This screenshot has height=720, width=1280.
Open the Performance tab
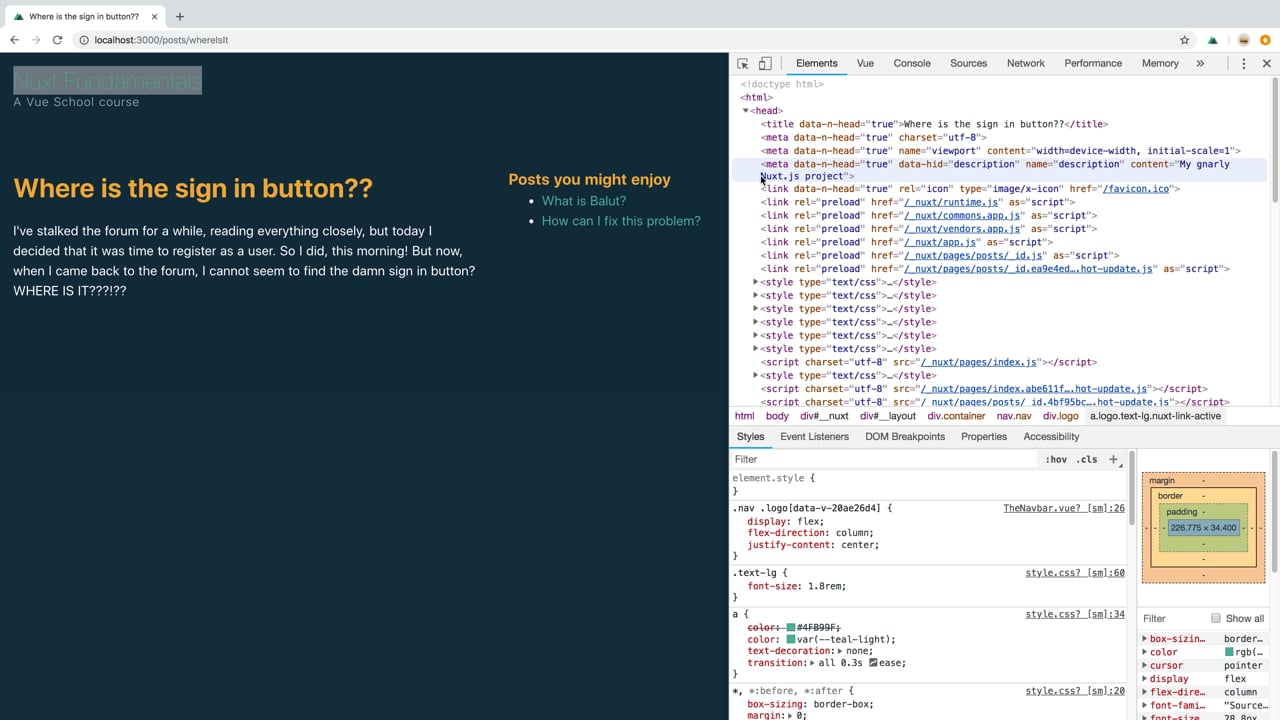(1093, 63)
